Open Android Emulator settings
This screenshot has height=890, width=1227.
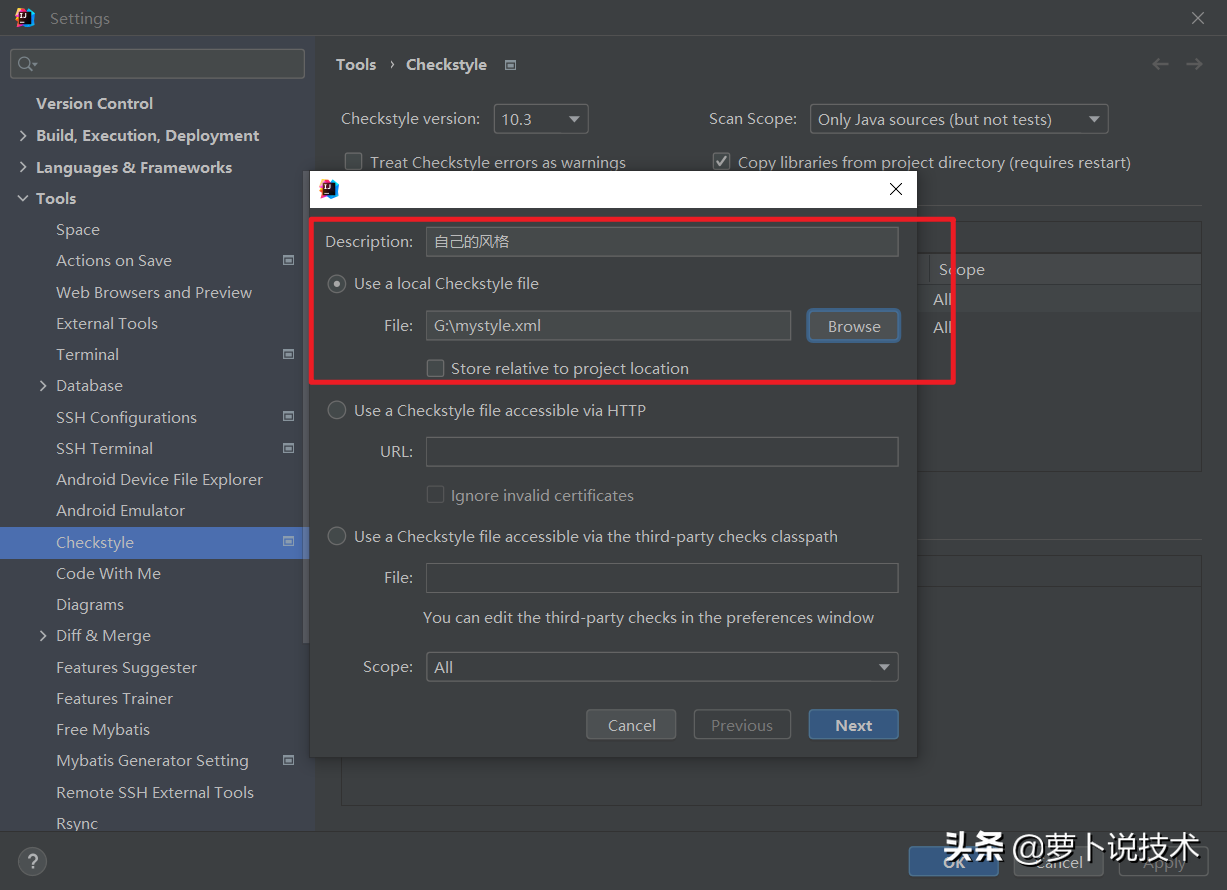pyautogui.click(x=120, y=510)
